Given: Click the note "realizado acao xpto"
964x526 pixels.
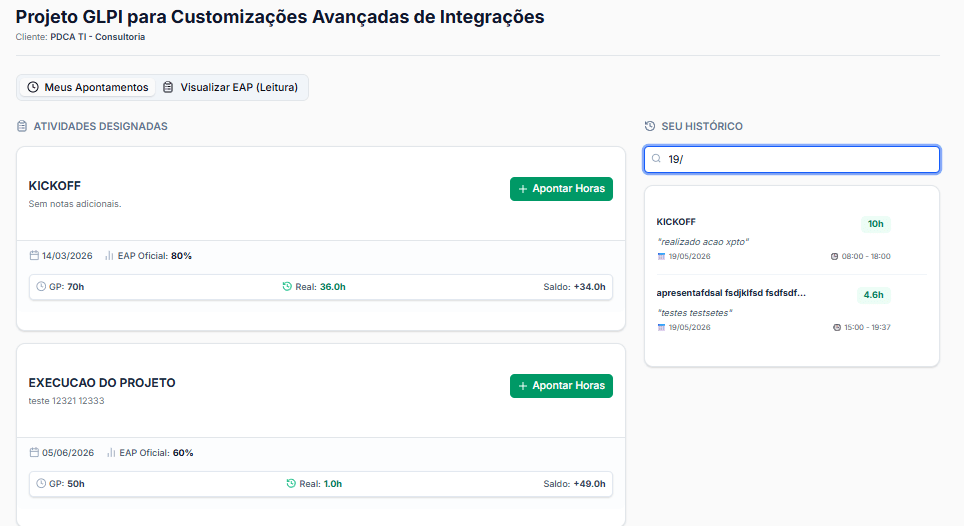Looking at the screenshot, I should (703, 242).
